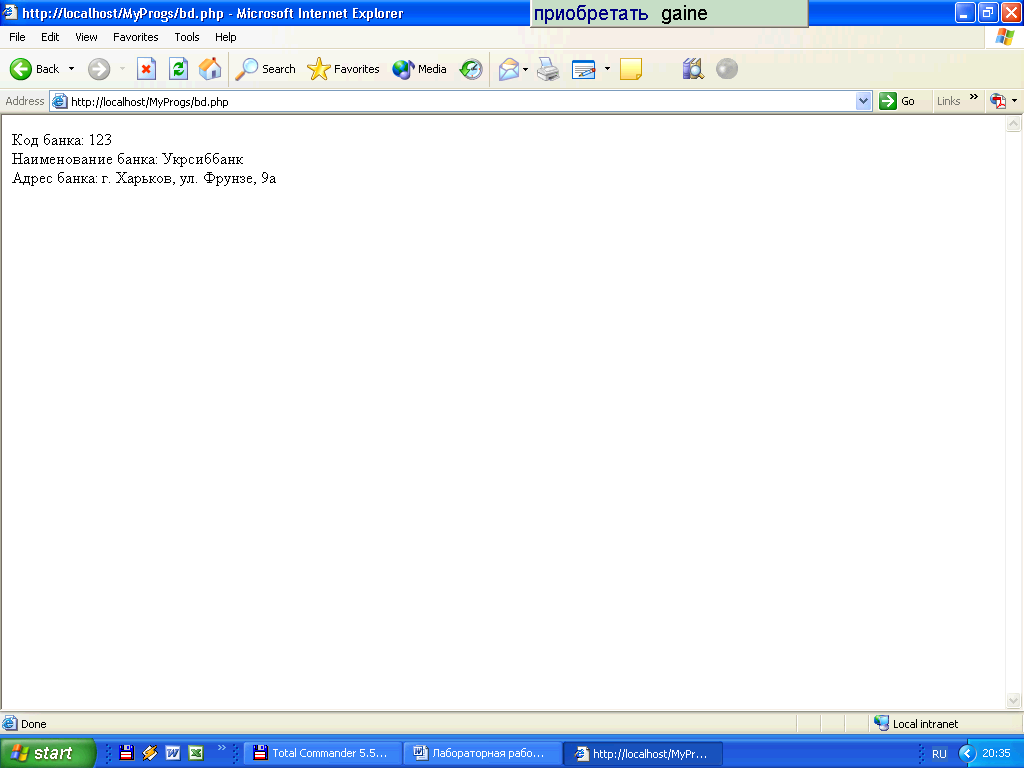1024x768 pixels.
Task: Open the Favorites menu in menu bar
Action: (x=136, y=37)
